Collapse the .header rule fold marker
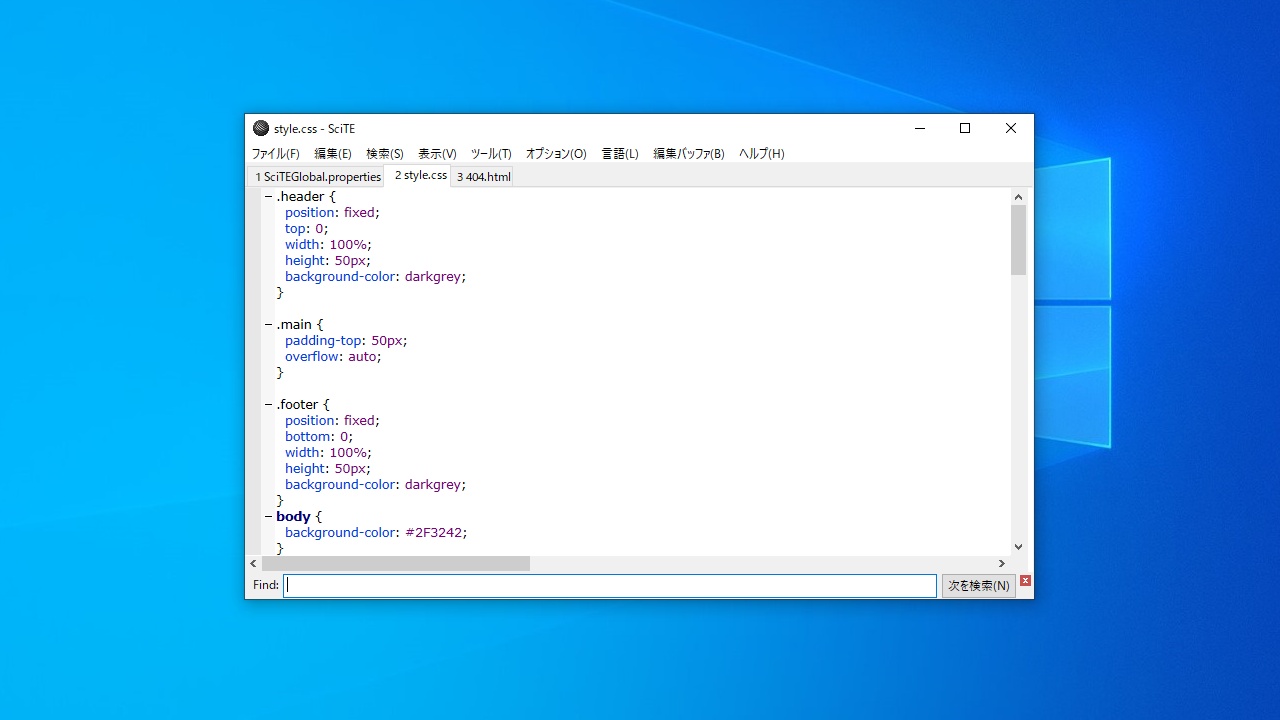 tap(268, 197)
